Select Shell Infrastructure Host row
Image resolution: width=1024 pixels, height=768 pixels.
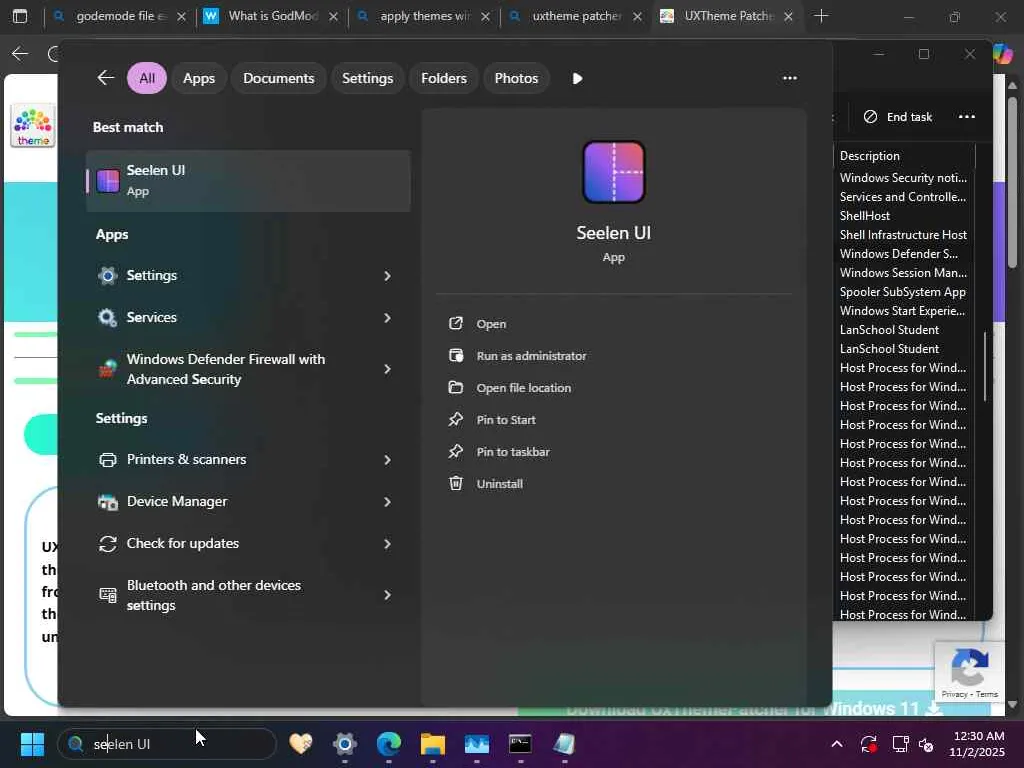click(x=904, y=234)
